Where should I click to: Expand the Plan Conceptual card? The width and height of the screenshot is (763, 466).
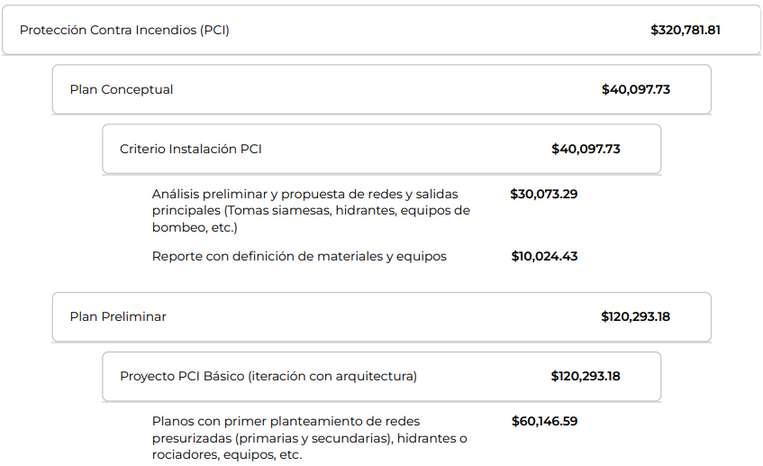click(x=382, y=90)
